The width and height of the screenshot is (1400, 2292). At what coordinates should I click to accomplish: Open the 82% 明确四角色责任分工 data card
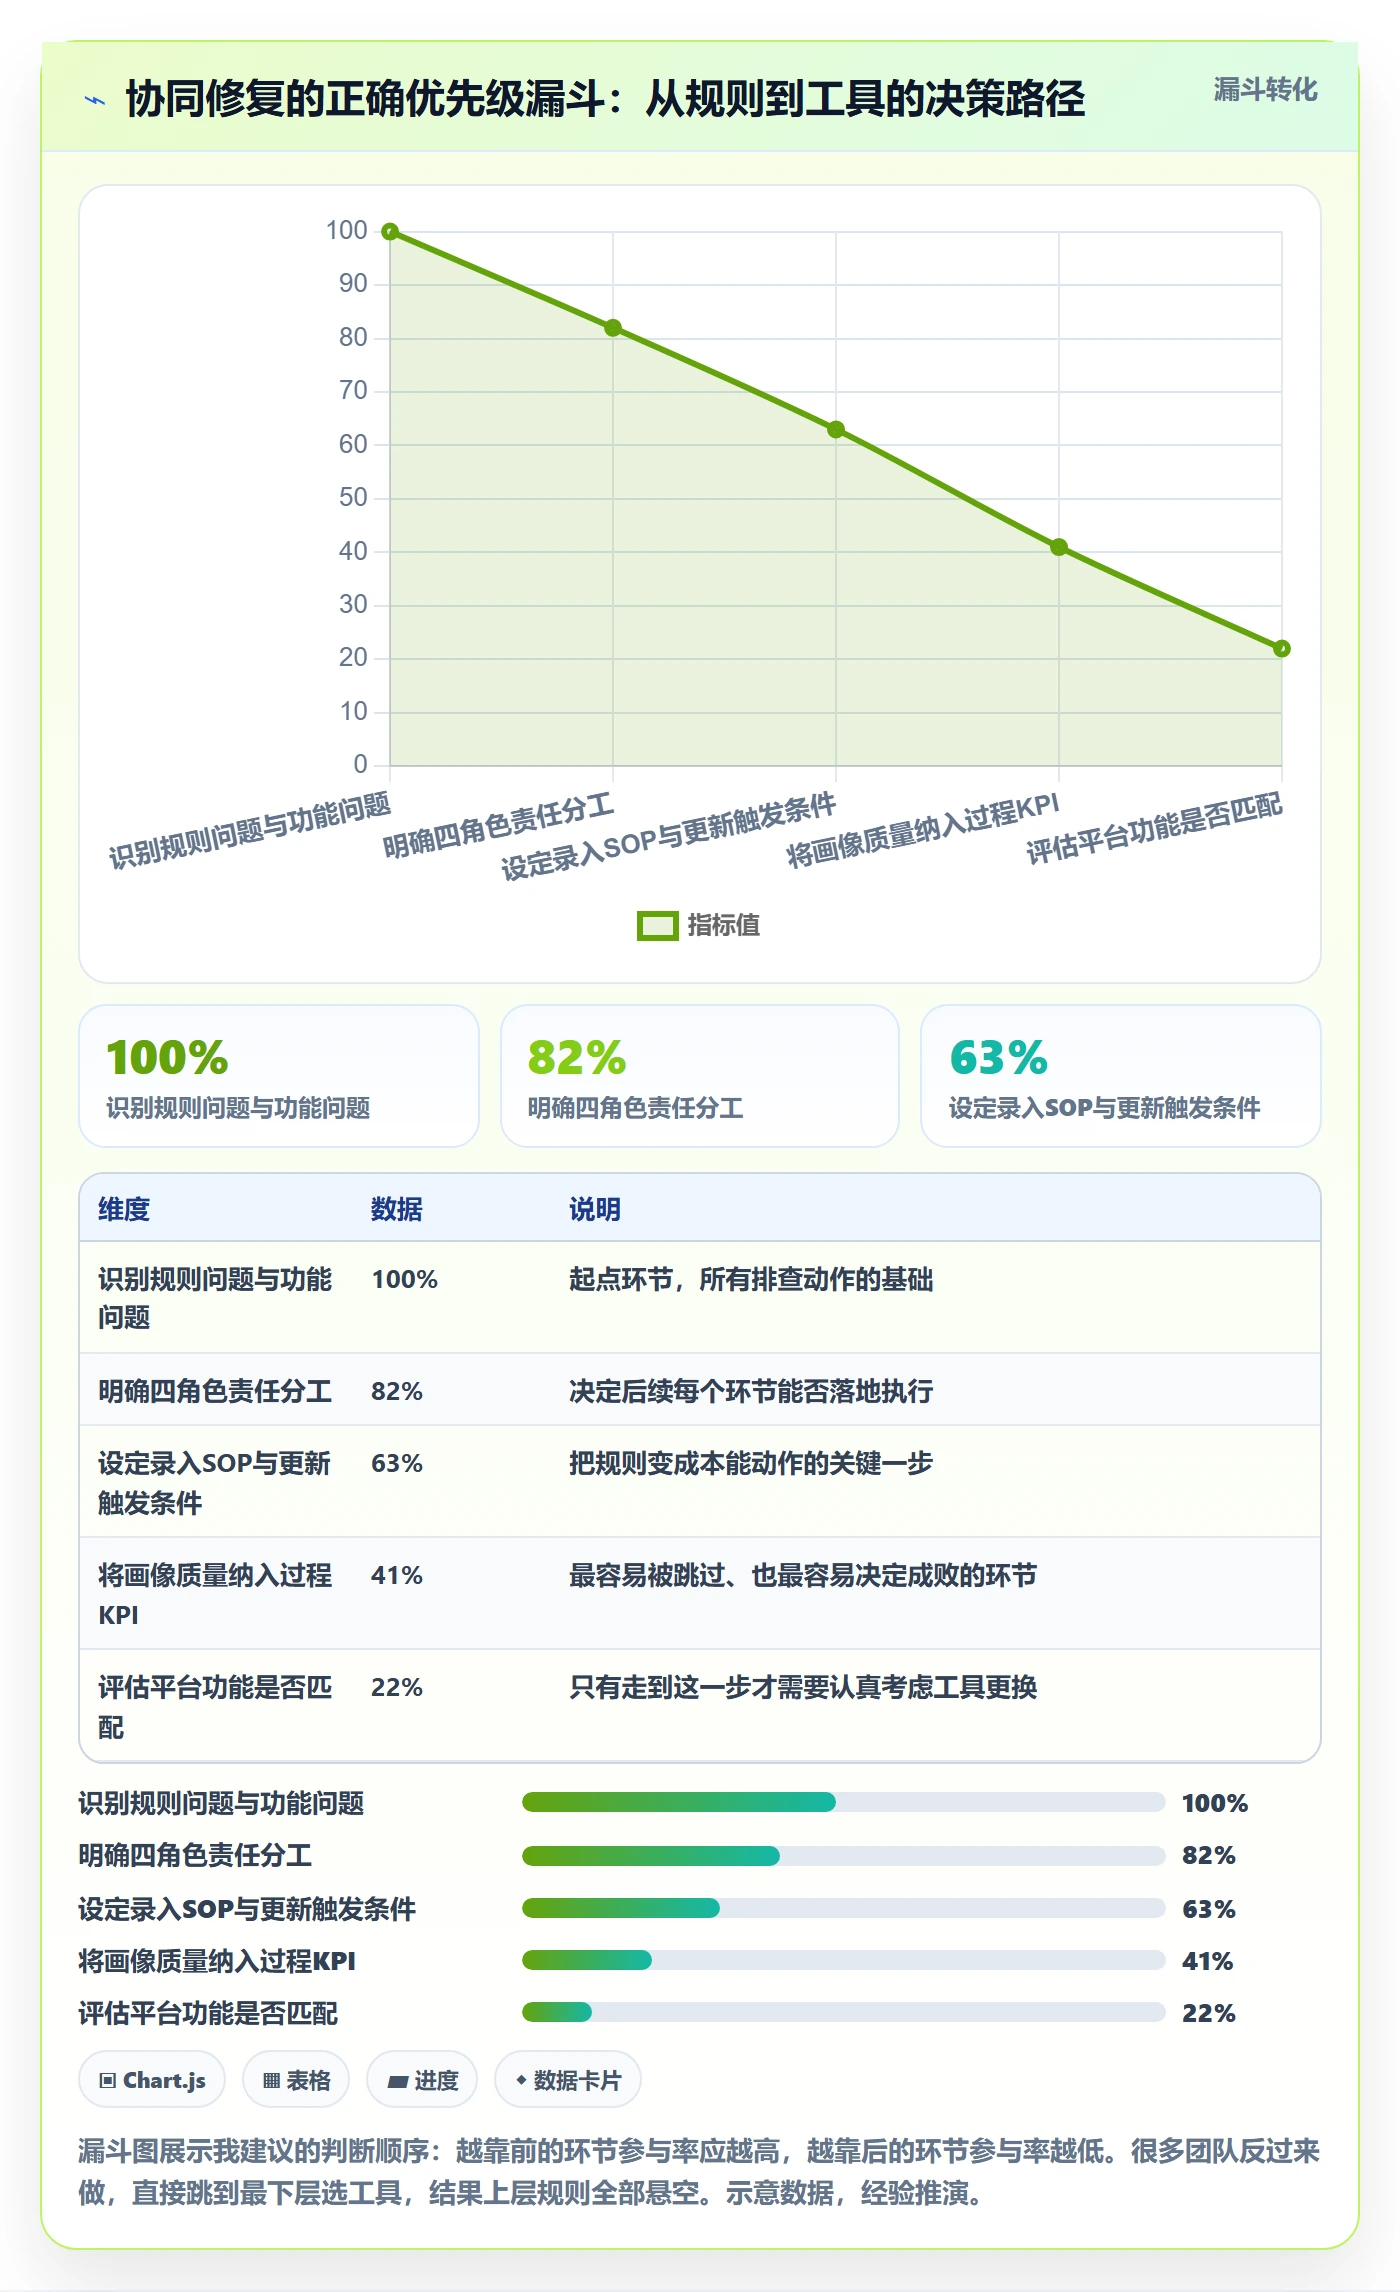700,1076
